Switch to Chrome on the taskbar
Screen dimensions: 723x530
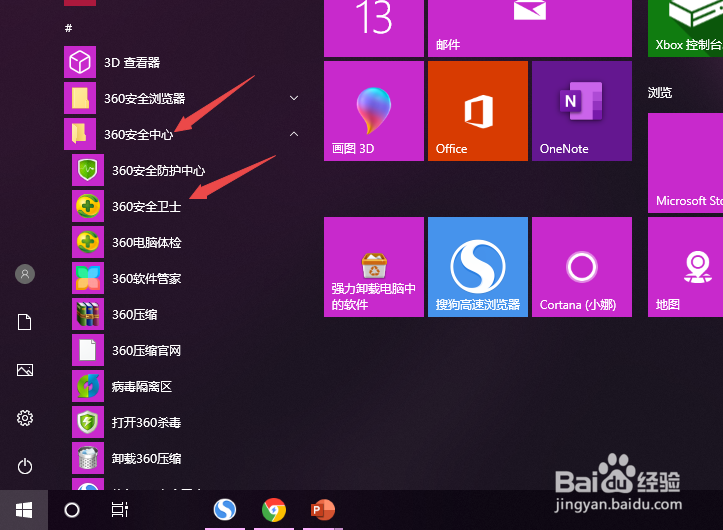click(274, 510)
